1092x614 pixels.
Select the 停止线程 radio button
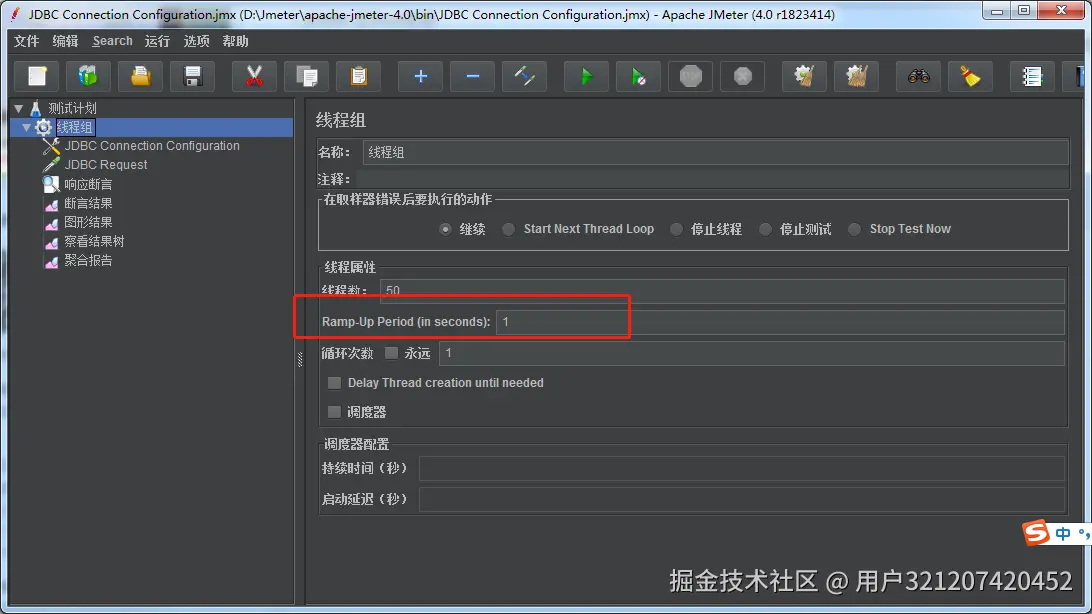tap(676, 229)
